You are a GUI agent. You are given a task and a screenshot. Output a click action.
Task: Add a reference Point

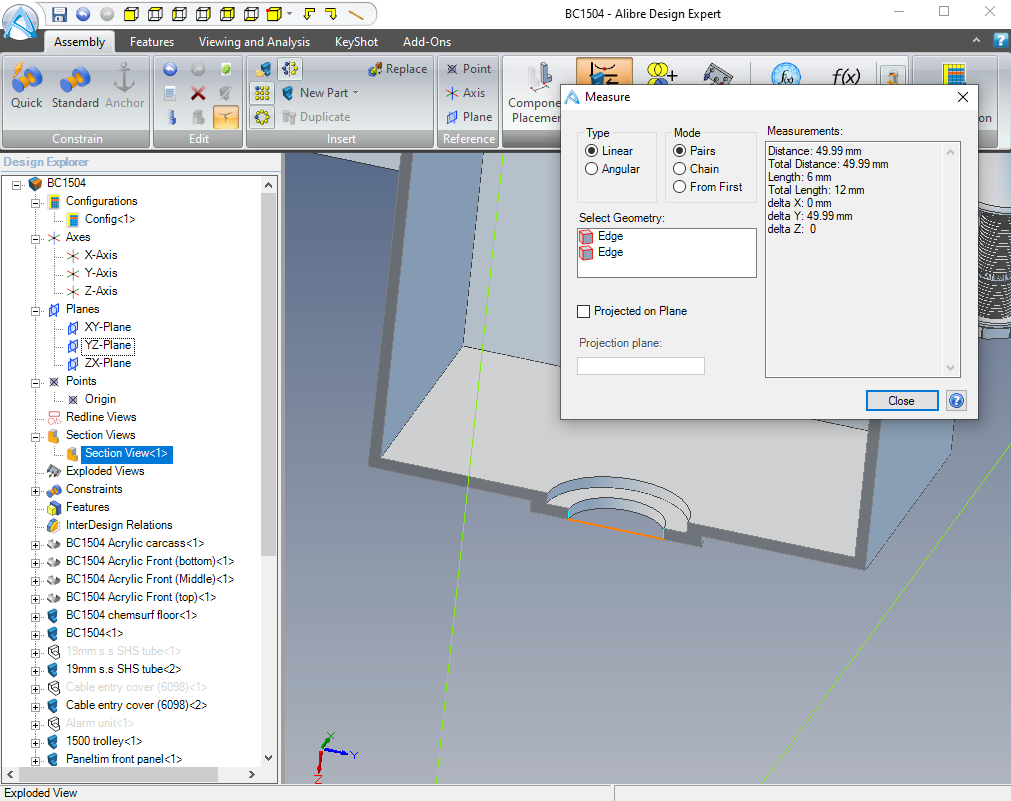[472, 68]
